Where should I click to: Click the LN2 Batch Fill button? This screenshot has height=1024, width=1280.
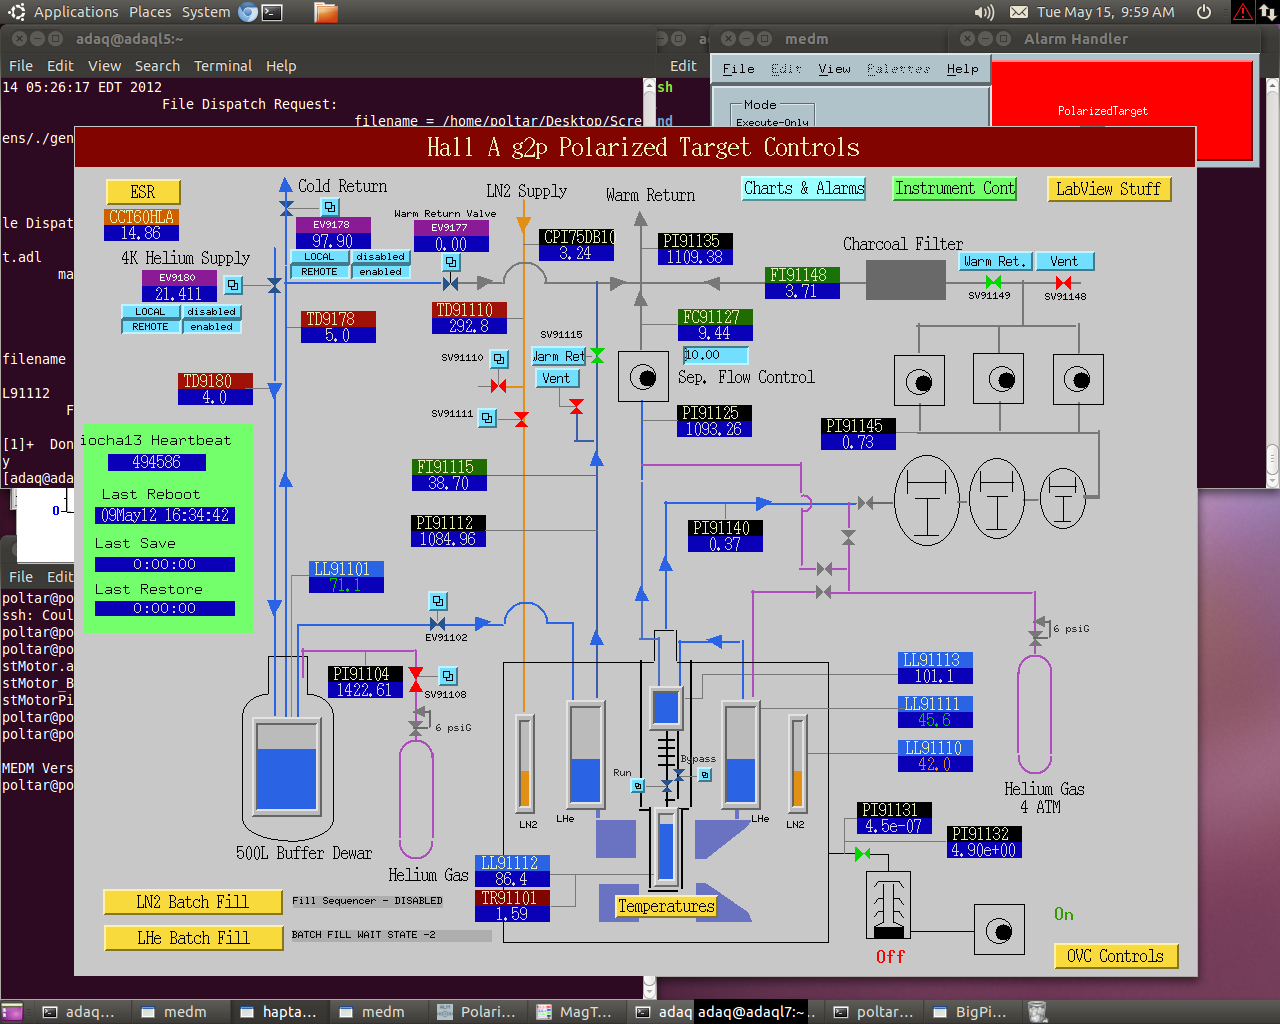point(193,902)
